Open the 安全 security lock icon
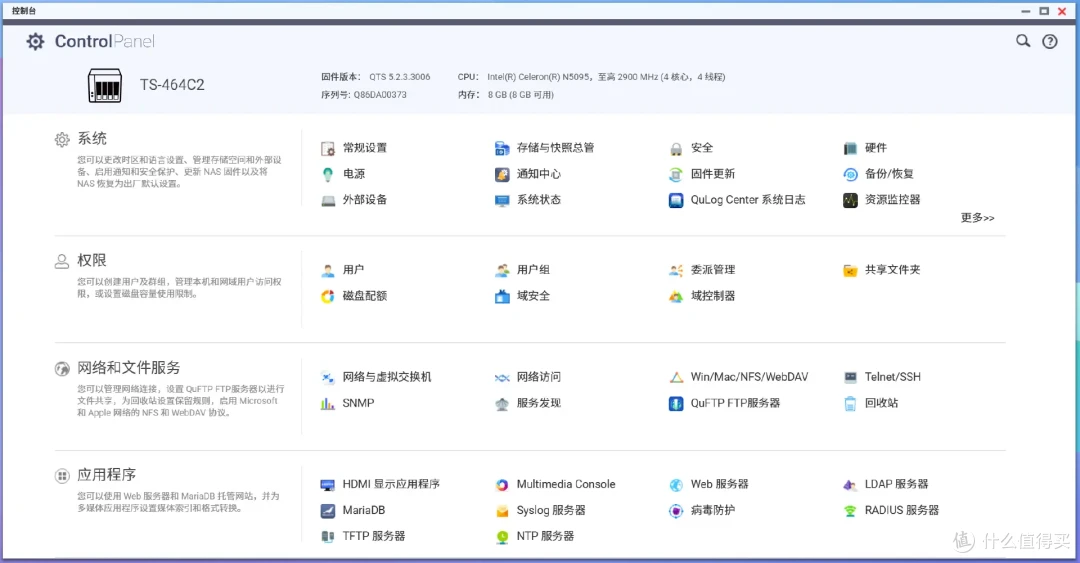The width and height of the screenshot is (1080, 563). tap(676, 148)
